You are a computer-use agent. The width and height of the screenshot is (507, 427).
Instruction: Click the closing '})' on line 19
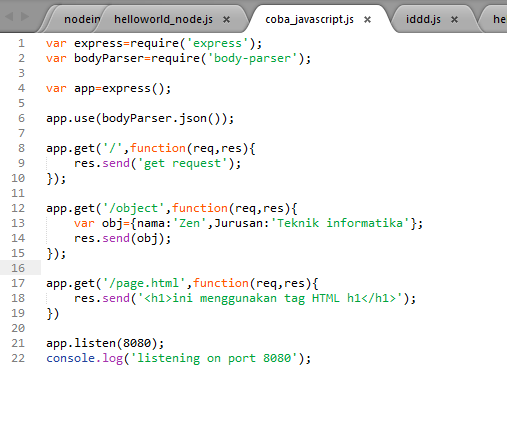pos(53,314)
